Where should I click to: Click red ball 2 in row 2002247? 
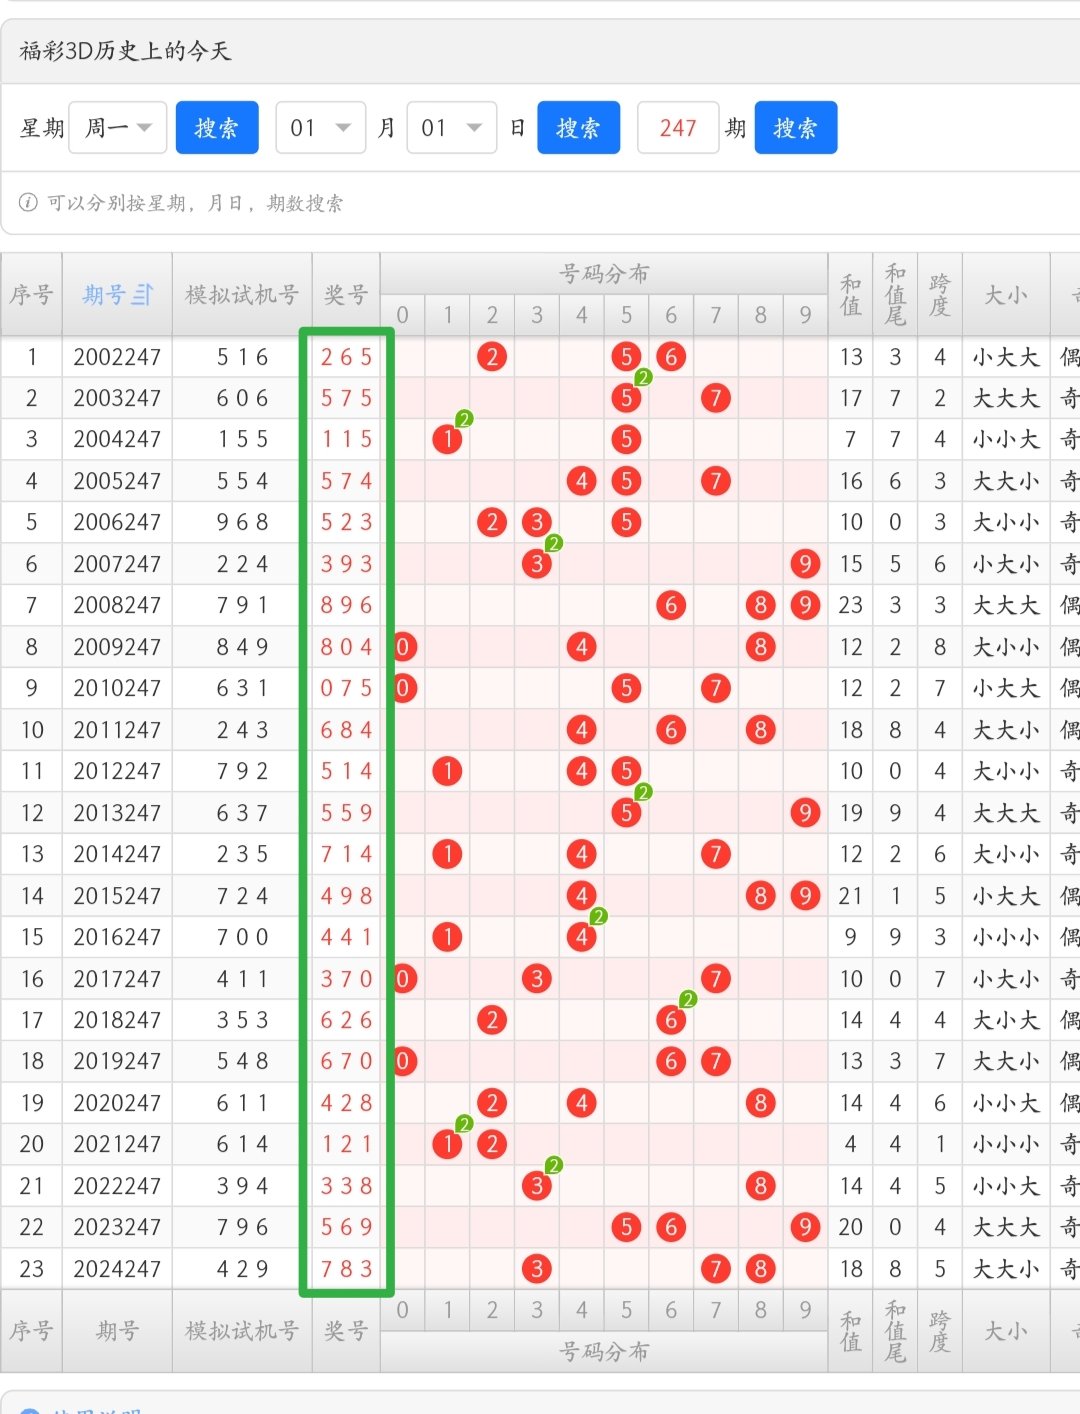492,357
